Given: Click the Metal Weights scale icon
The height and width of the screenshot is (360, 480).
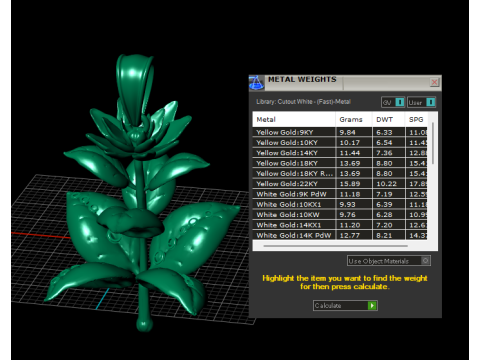Looking at the screenshot, I should 256,83.
